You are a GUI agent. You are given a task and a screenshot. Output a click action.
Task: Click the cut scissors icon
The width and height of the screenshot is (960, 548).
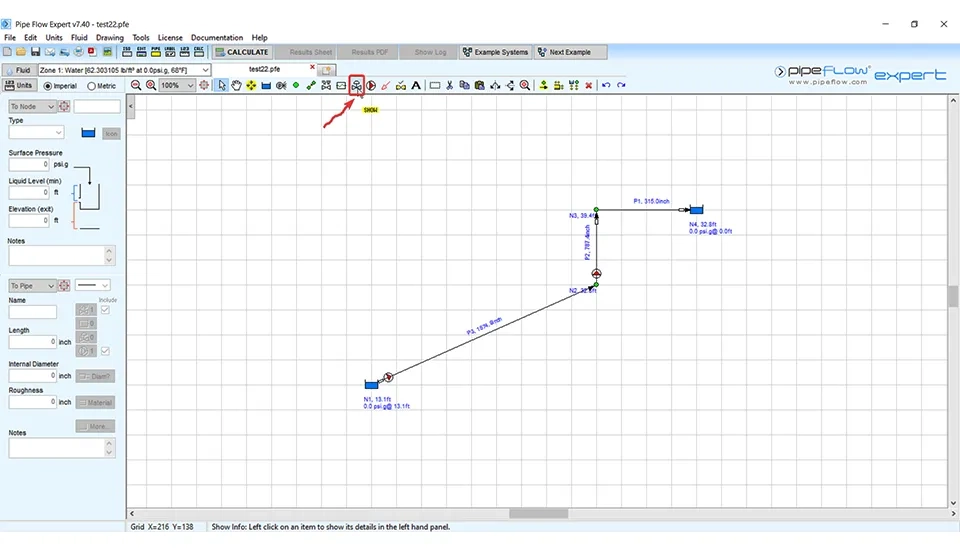(450, 86)
